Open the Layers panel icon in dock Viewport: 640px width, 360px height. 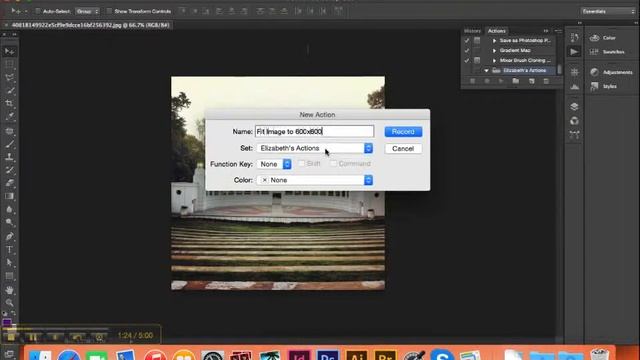point(574,107)
